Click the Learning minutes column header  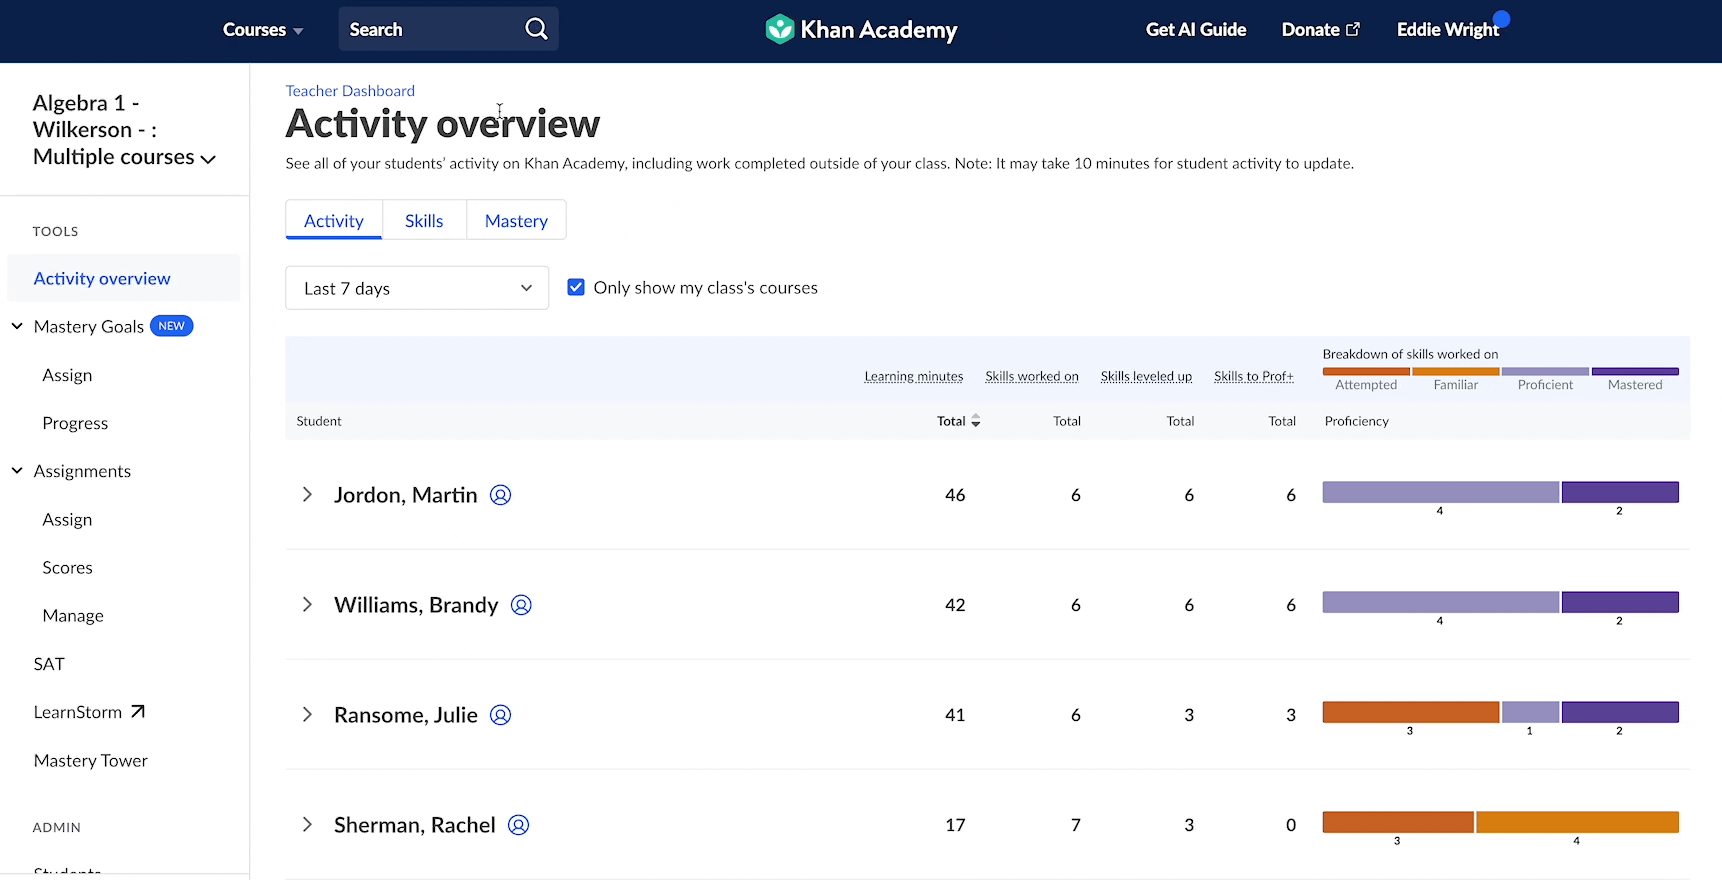914,377
